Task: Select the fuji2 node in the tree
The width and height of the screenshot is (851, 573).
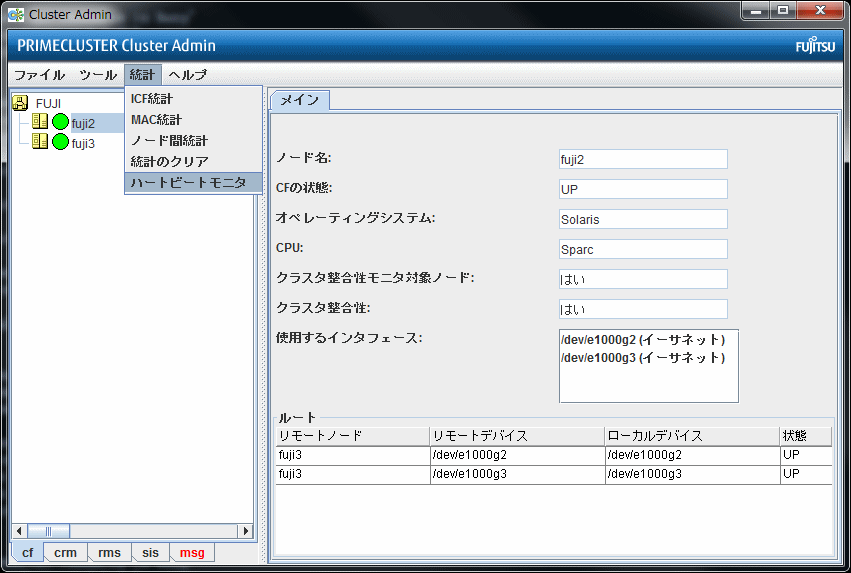Action: click(83, 123)
